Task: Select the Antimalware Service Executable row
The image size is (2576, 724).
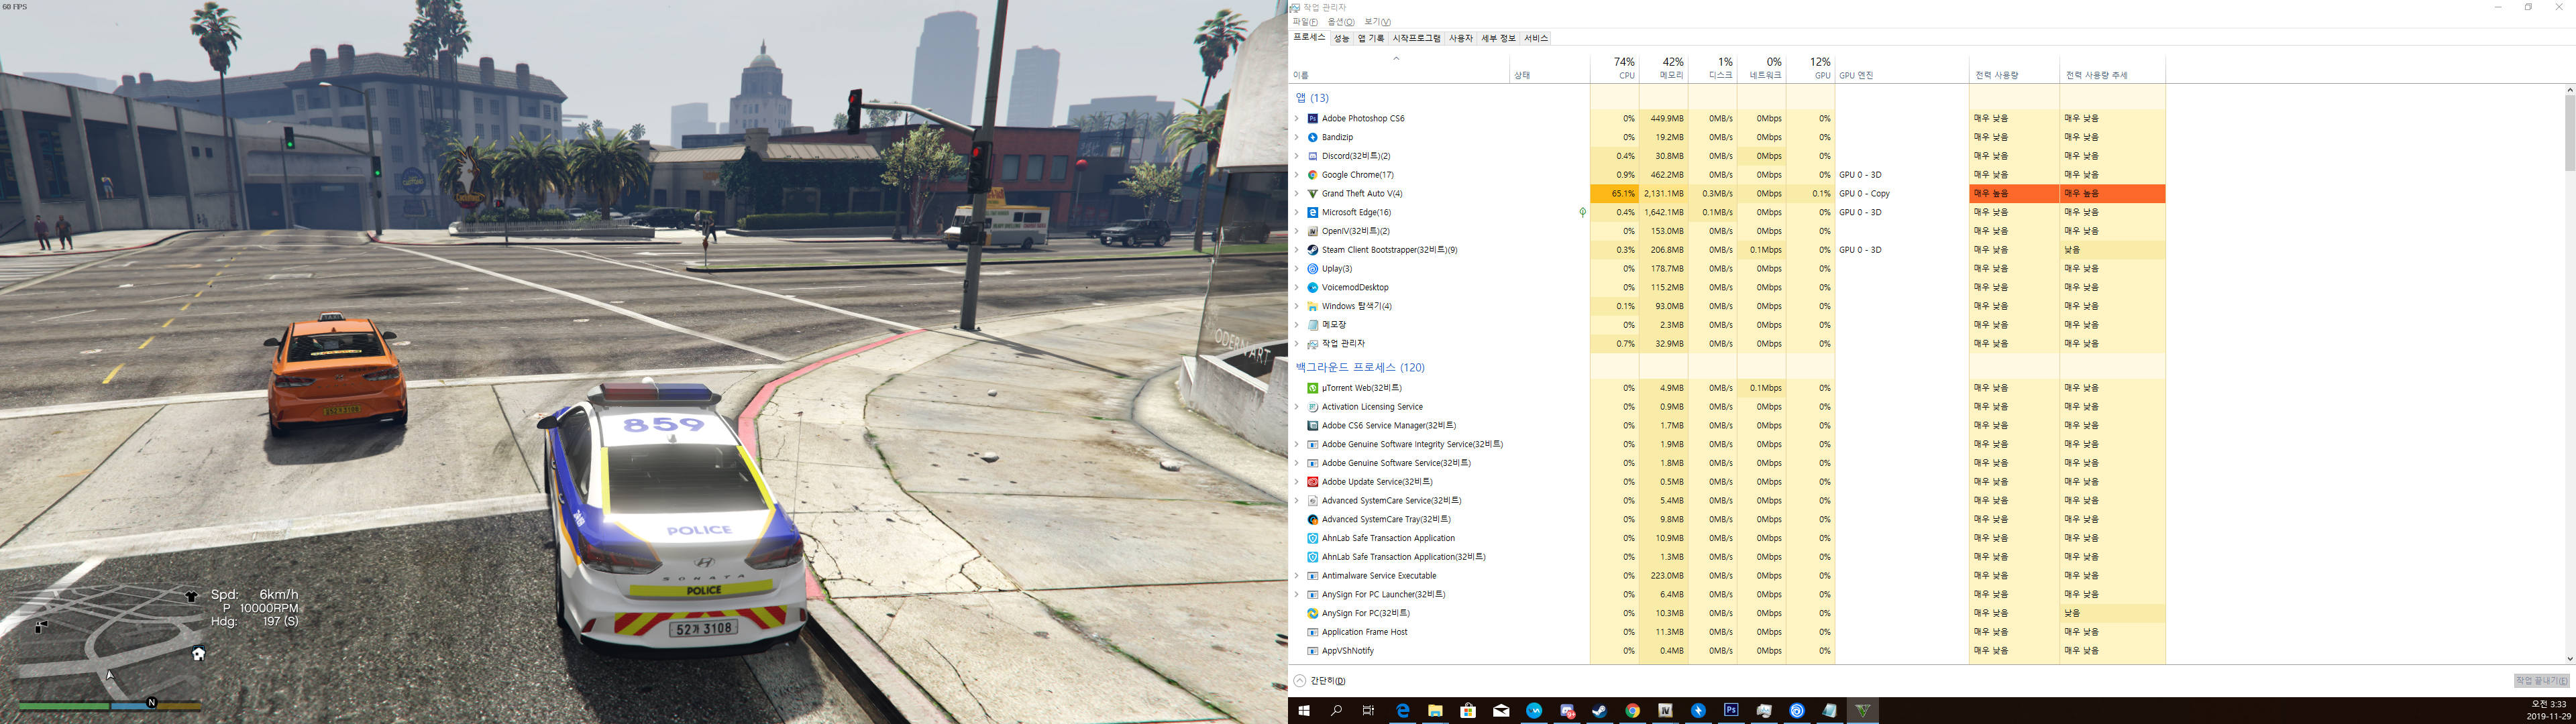Action: coord(1728,576)
